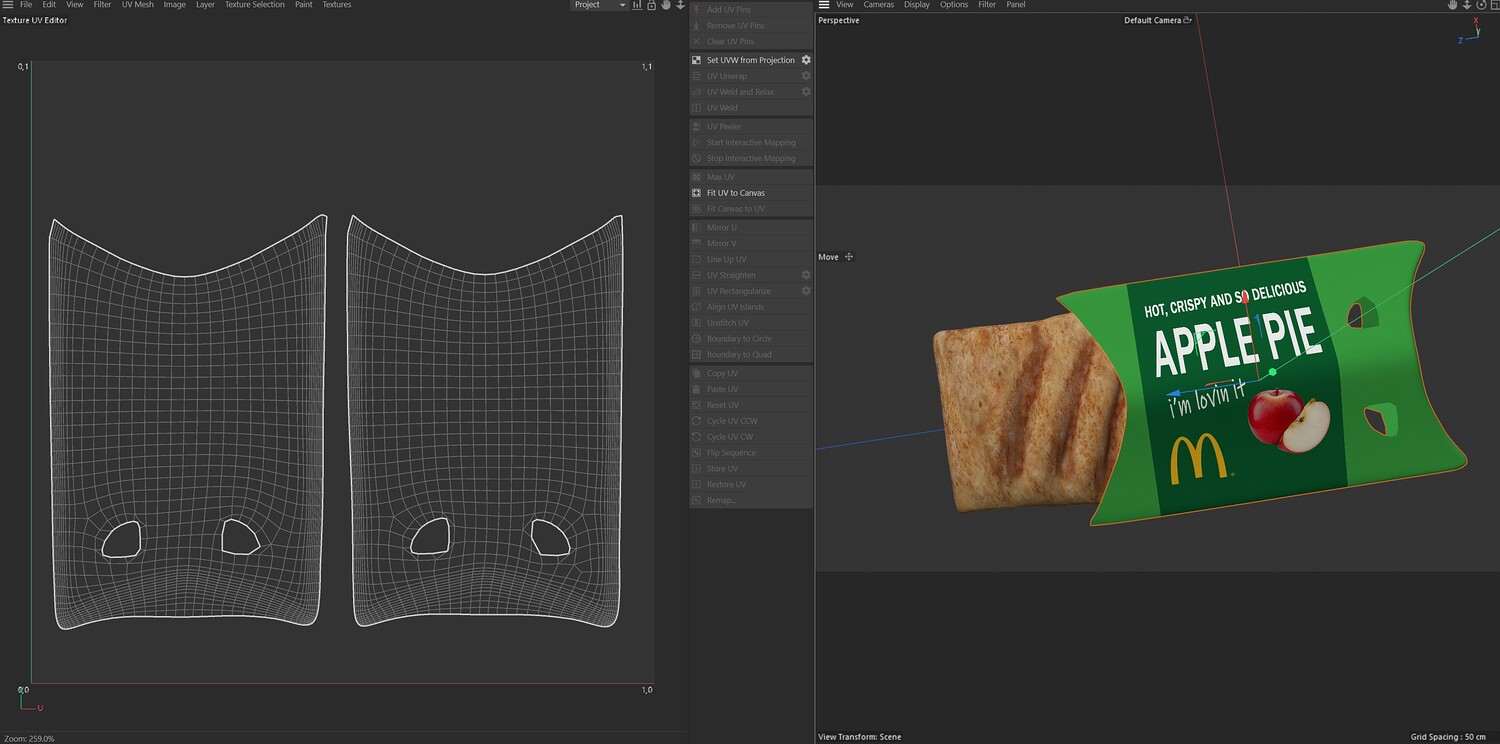Click the viewport XYZ axis gizmo
This screenshot has width=1500, height=744.
(1470, 30)
